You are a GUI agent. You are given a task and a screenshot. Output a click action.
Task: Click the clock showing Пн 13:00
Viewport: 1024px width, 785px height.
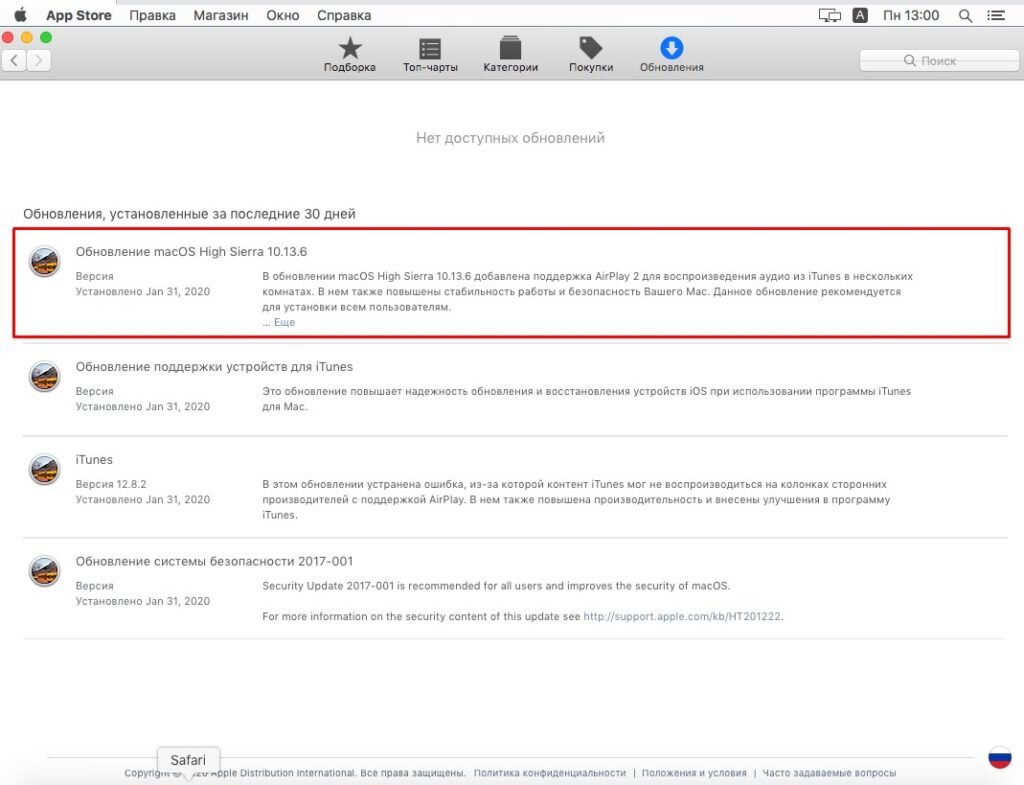point(911,15)
